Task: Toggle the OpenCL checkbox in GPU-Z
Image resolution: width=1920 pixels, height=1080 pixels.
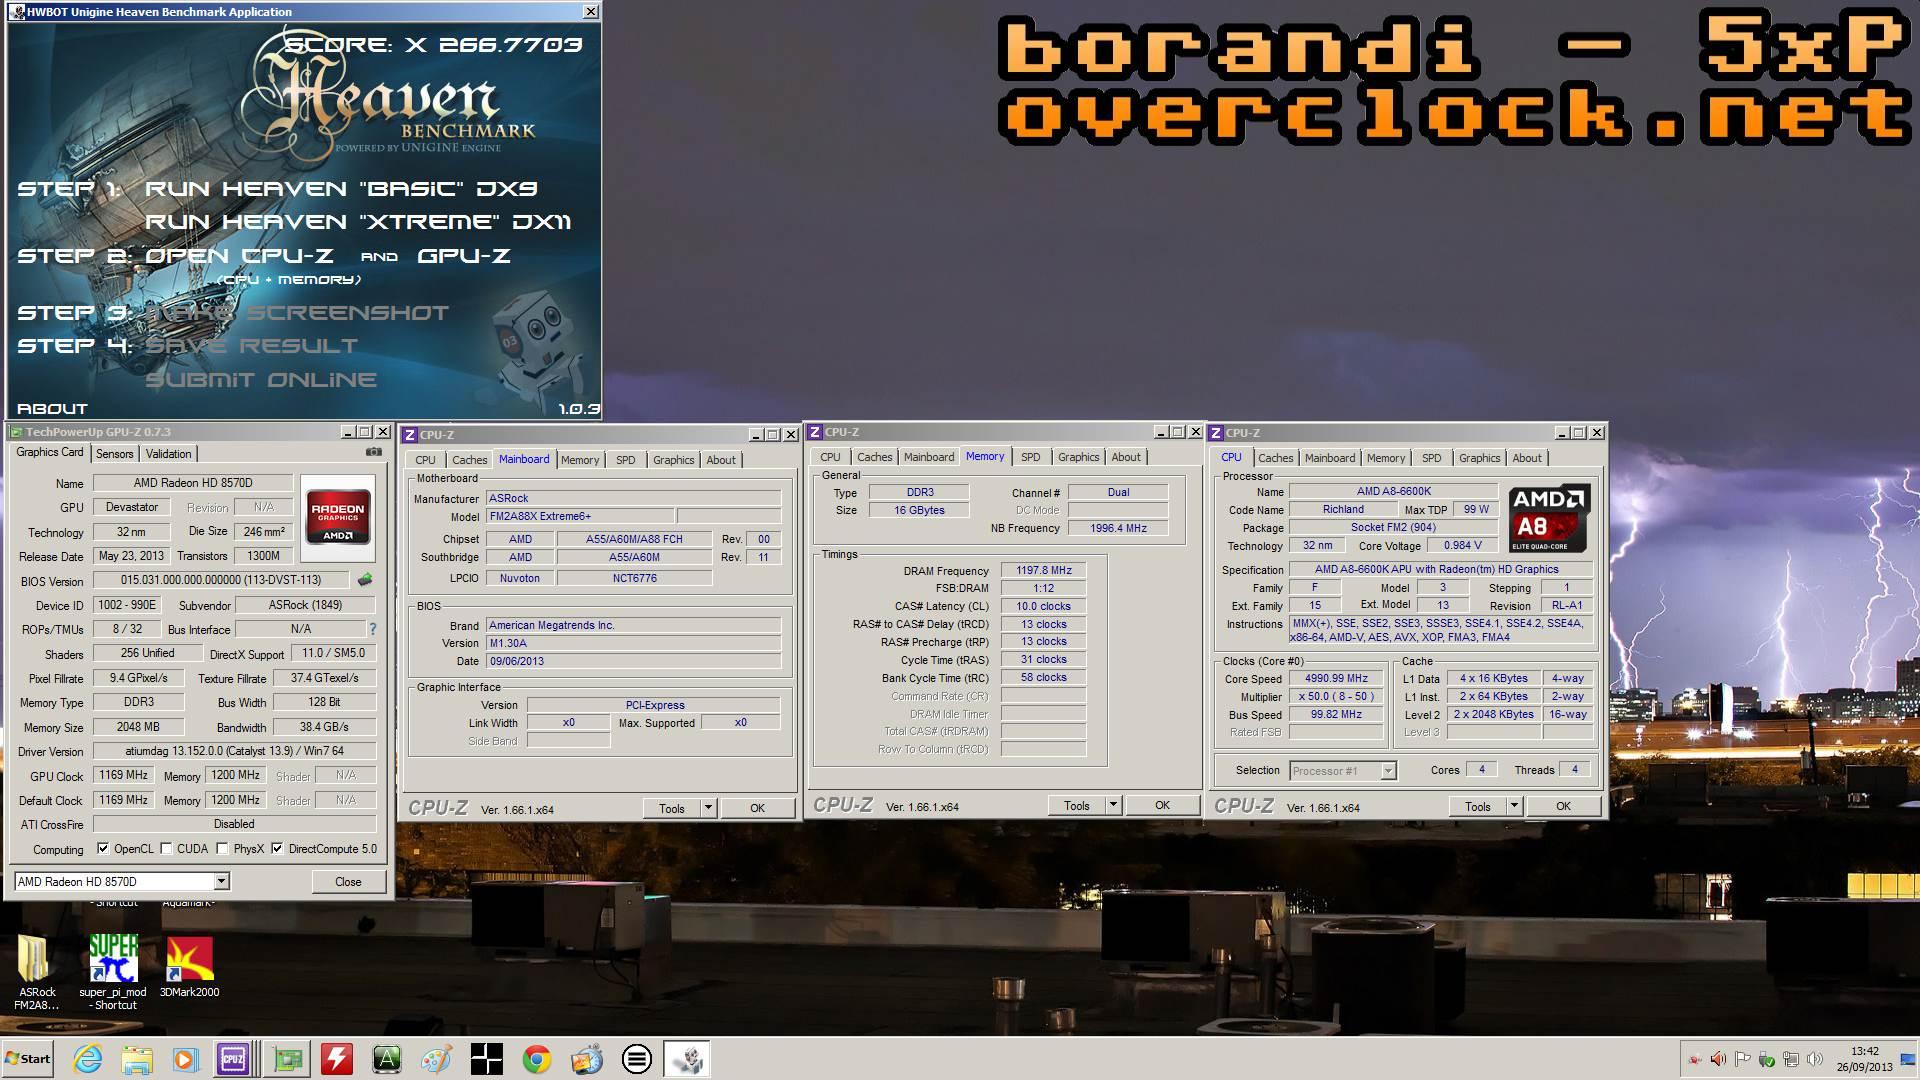Action: [103, 848]
